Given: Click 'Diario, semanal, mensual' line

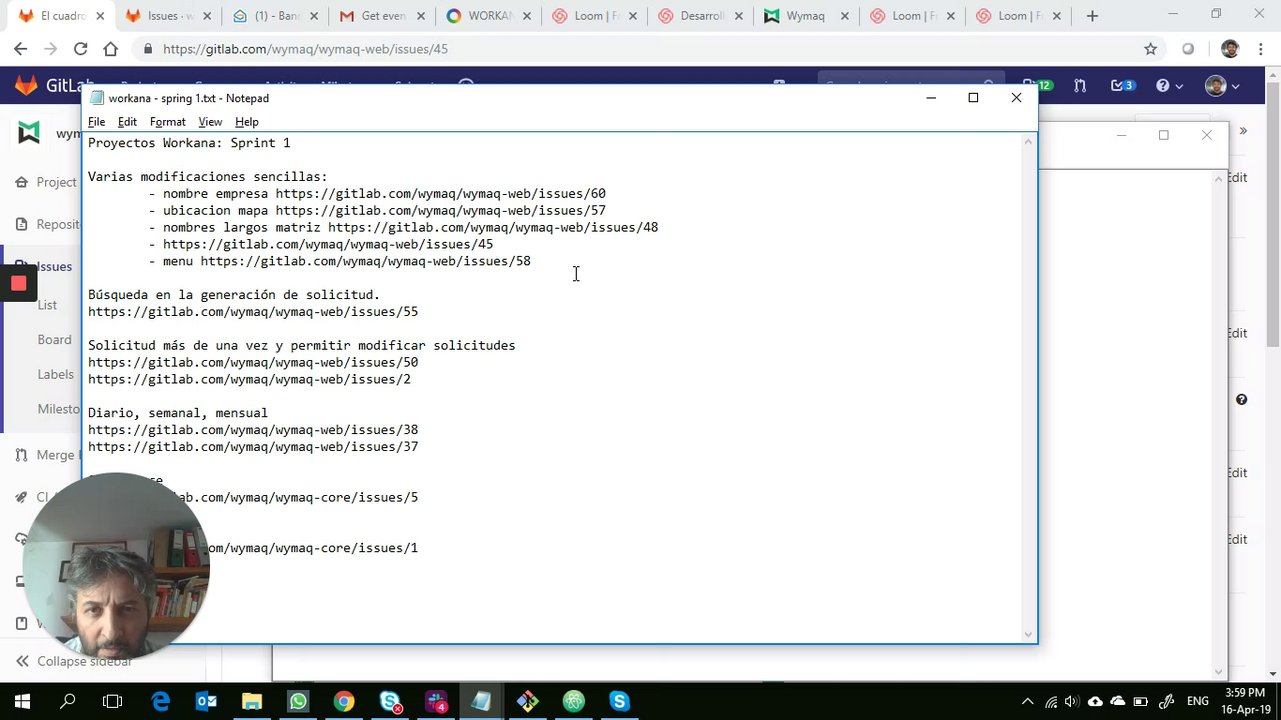Looking at the screenshot, I should coord(178,413).
